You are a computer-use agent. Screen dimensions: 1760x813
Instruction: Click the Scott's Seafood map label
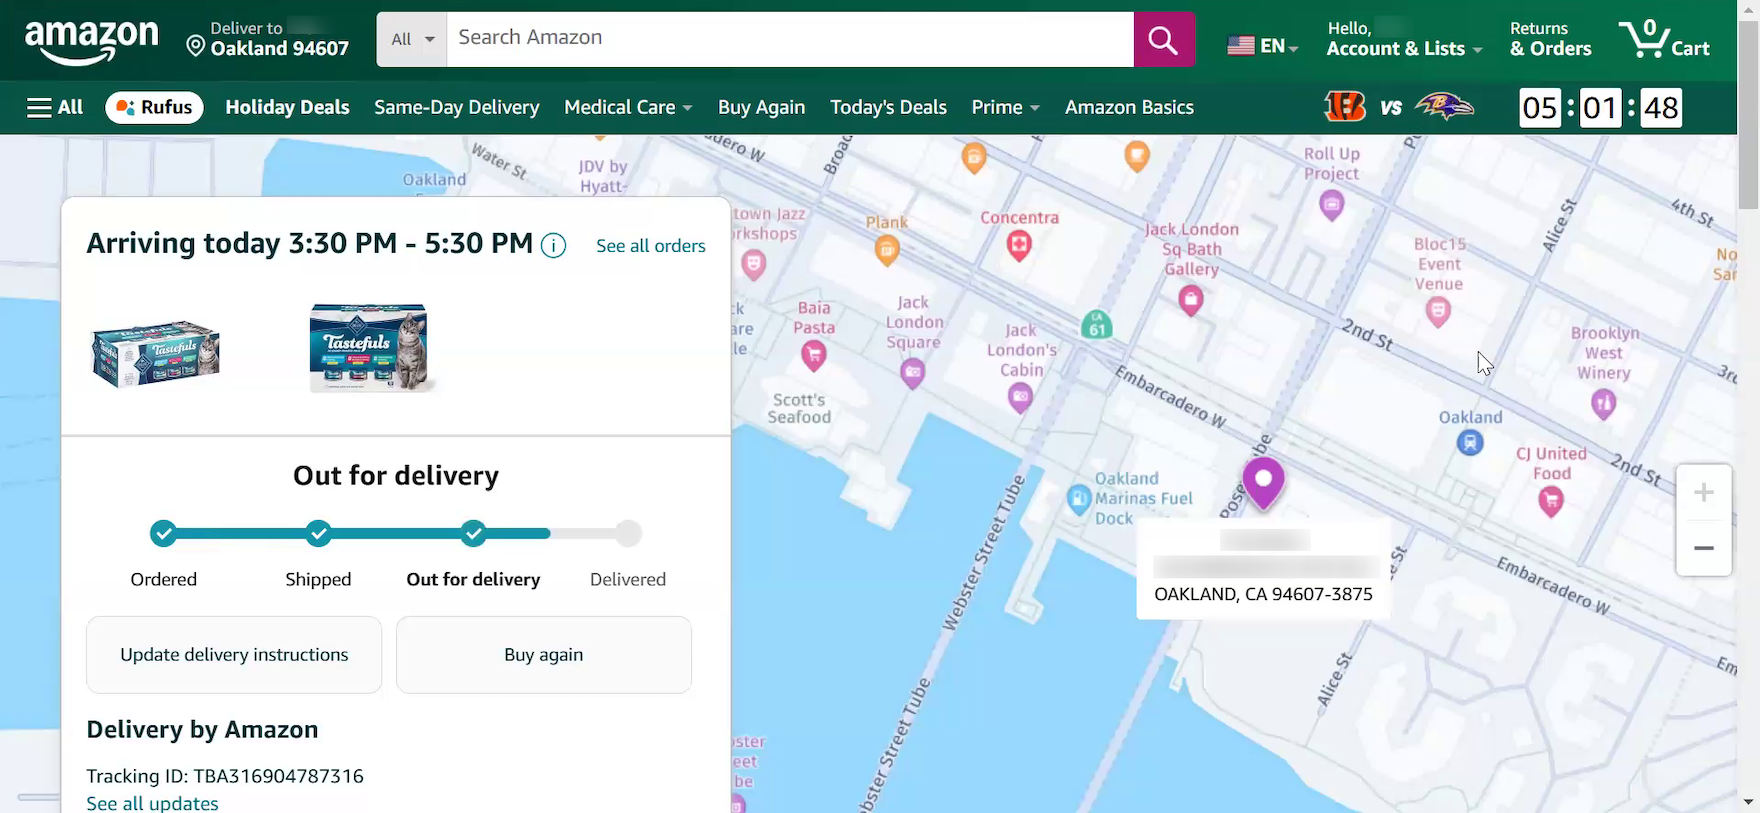coord(799,408)
